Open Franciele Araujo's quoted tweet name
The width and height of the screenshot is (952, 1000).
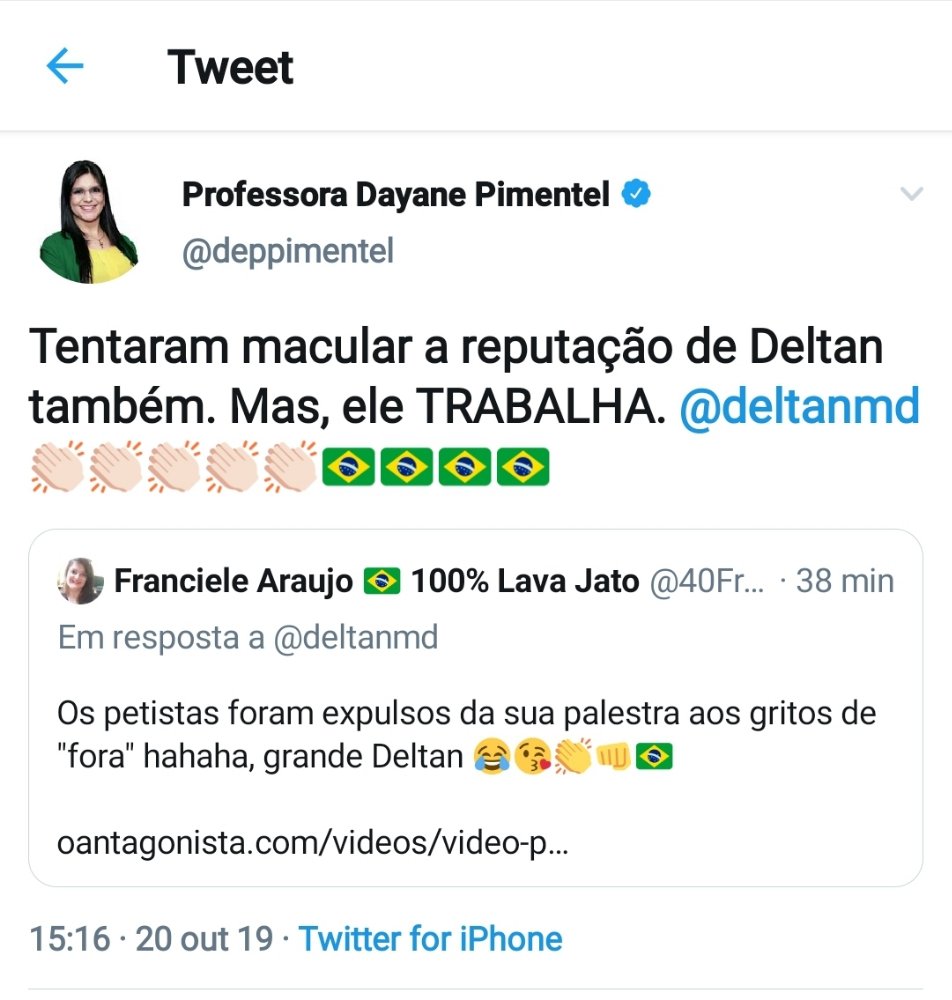(234, 581)
